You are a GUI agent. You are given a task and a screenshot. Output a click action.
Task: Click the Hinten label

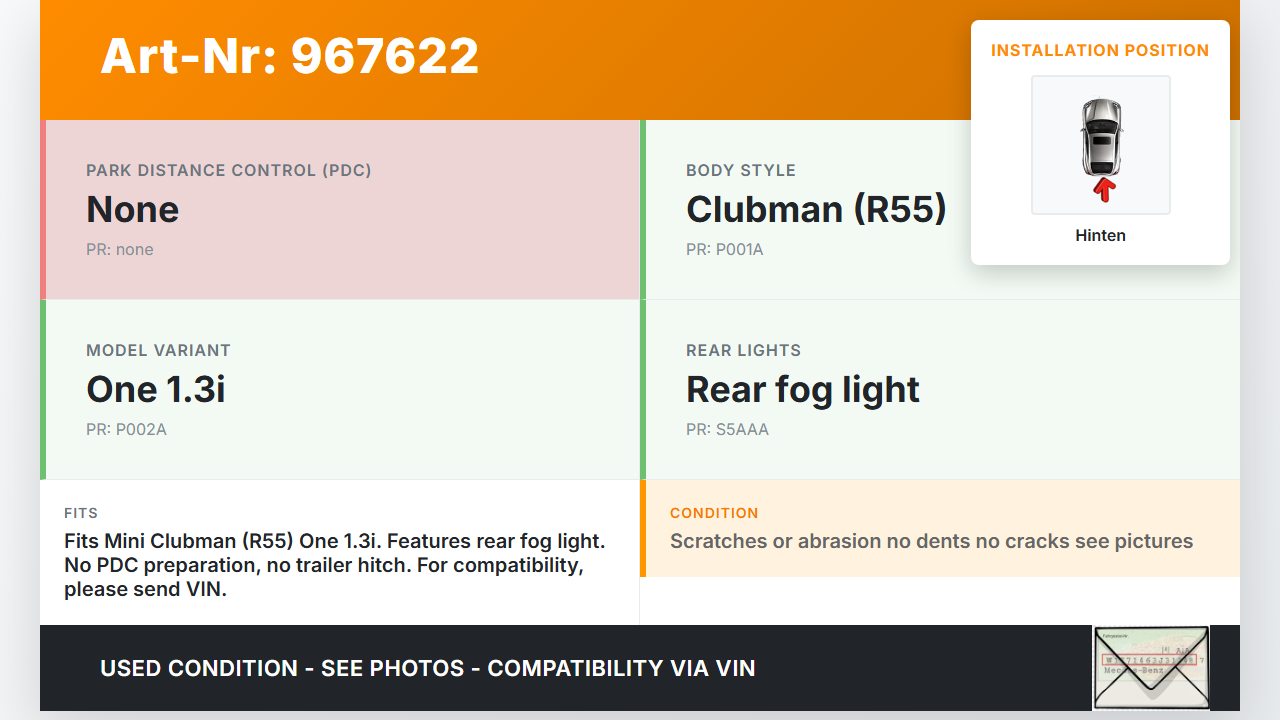1100,236
